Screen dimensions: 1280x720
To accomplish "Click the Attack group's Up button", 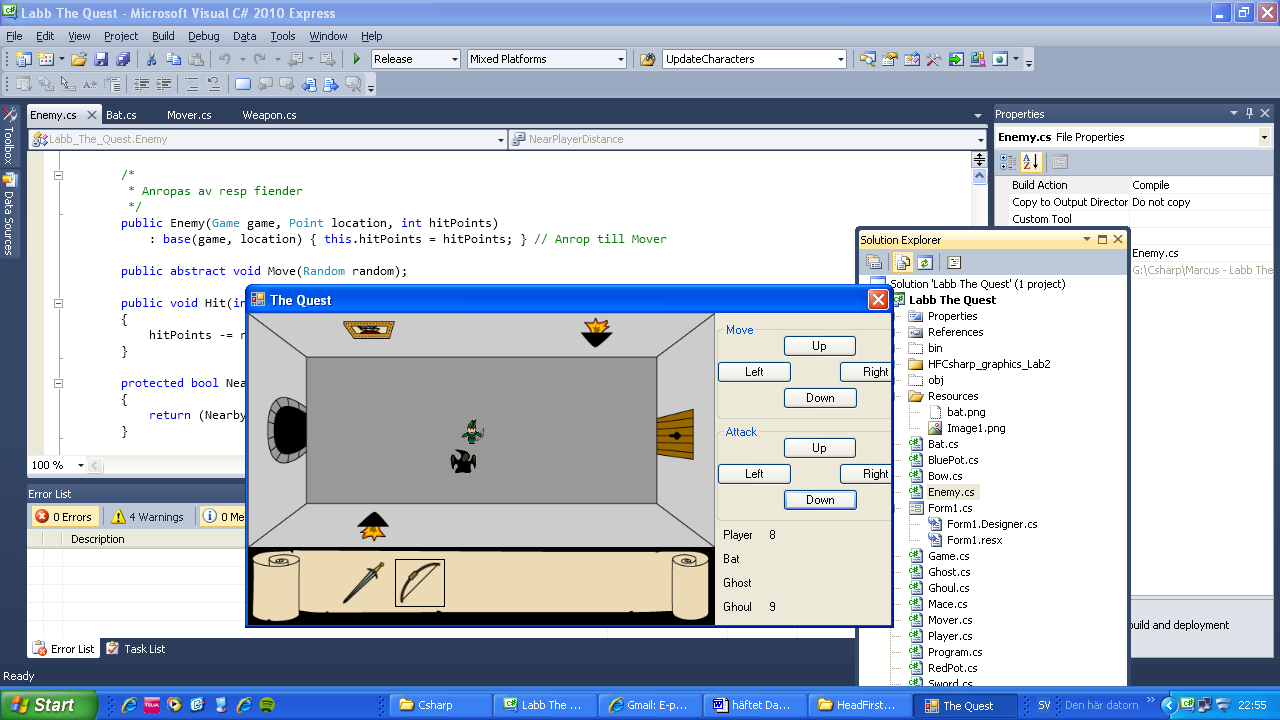I will click(x=820, y=448).
